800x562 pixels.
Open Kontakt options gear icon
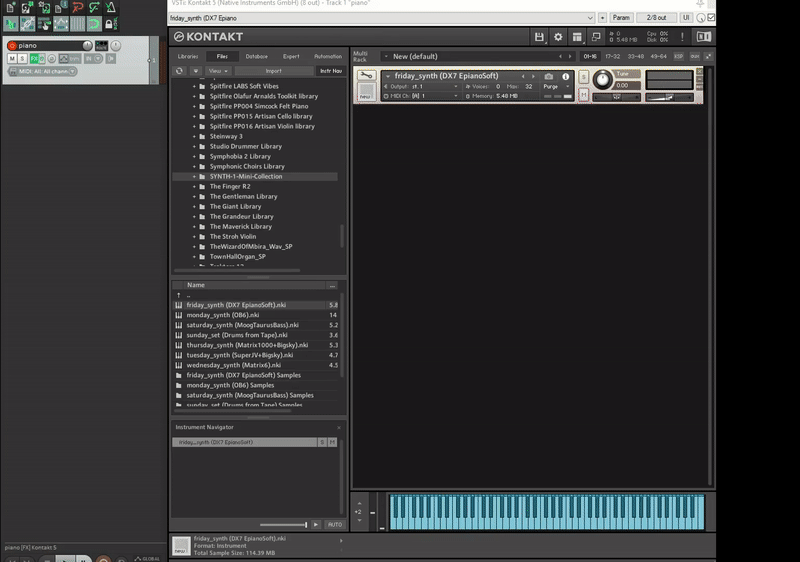(x=558, y=37)
